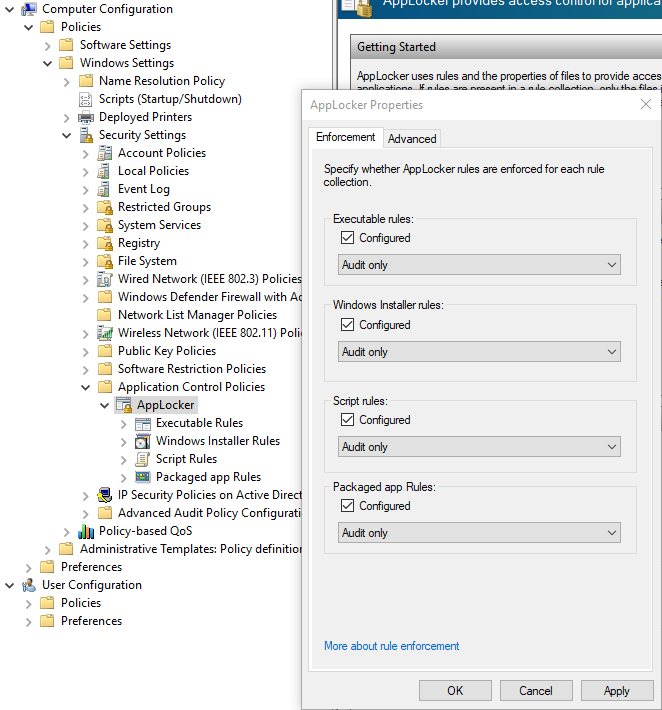
Task: Click the Policy-based QoS chart icon
Action: (x=86, y=531)
